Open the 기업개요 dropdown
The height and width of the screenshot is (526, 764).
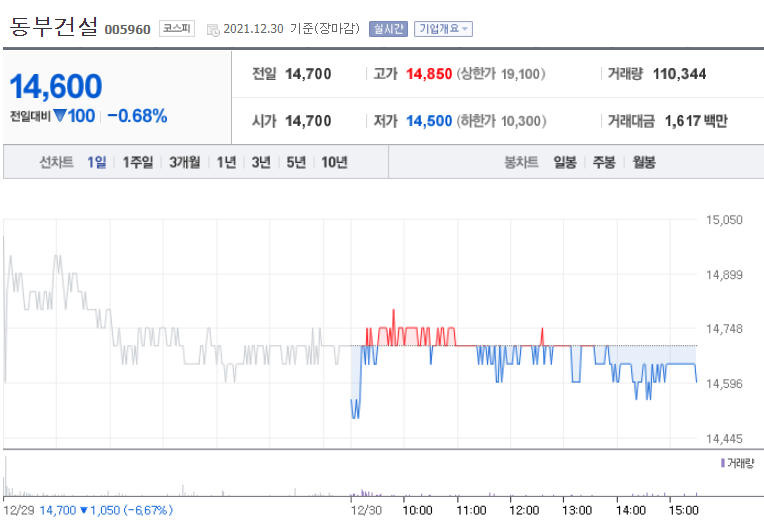pos(443,29)
